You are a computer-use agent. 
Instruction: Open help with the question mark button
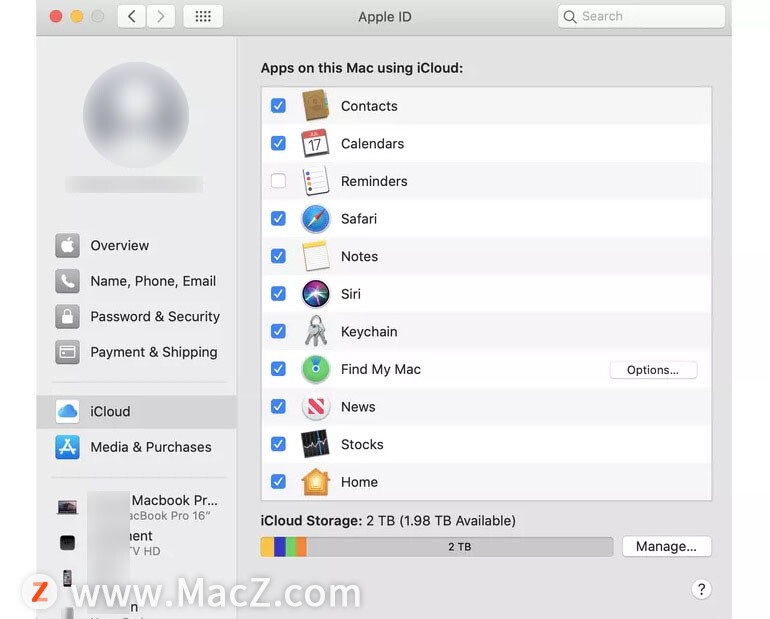701,589
